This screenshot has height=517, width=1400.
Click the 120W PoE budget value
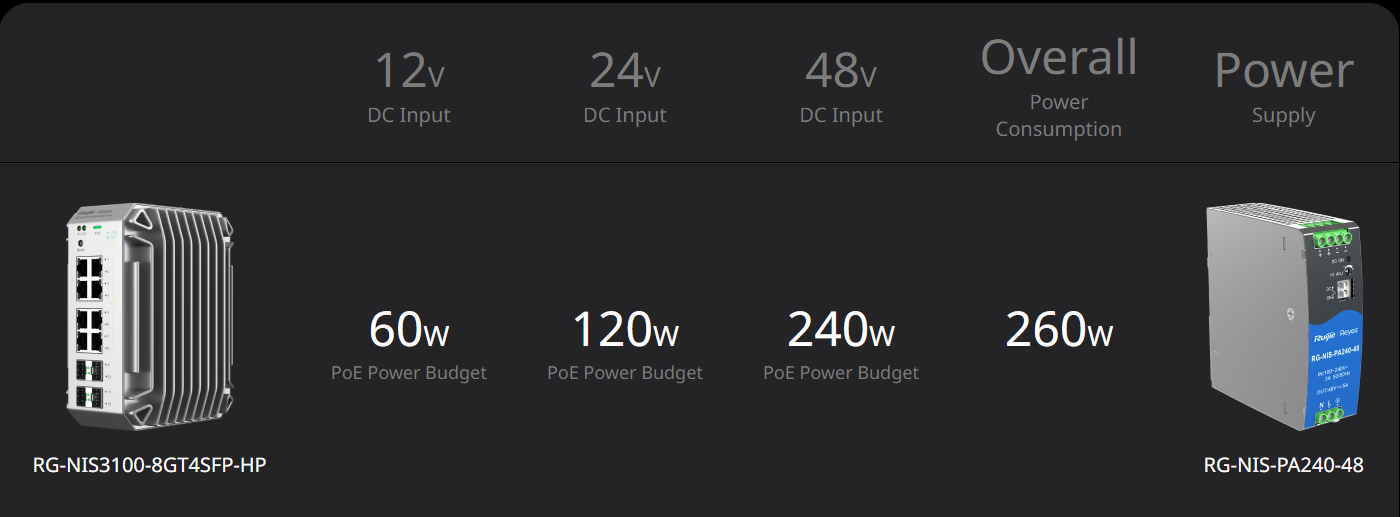[x=625, y=329]
